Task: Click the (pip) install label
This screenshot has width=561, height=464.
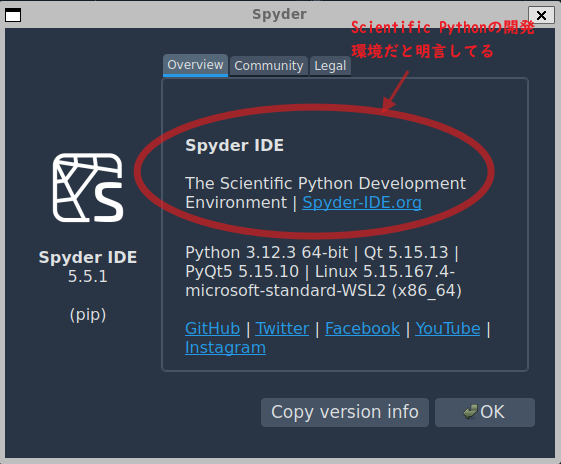Action: coord(88,314)
